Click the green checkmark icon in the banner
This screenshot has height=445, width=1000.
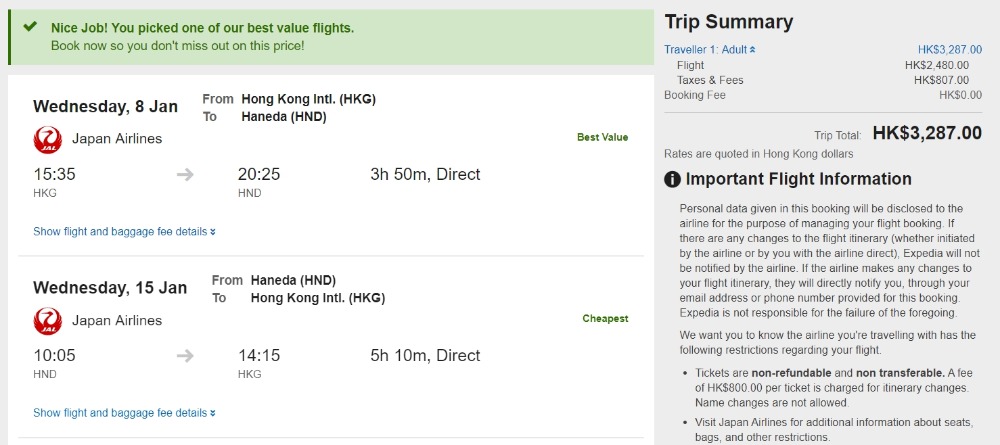(x=30, y=28)
